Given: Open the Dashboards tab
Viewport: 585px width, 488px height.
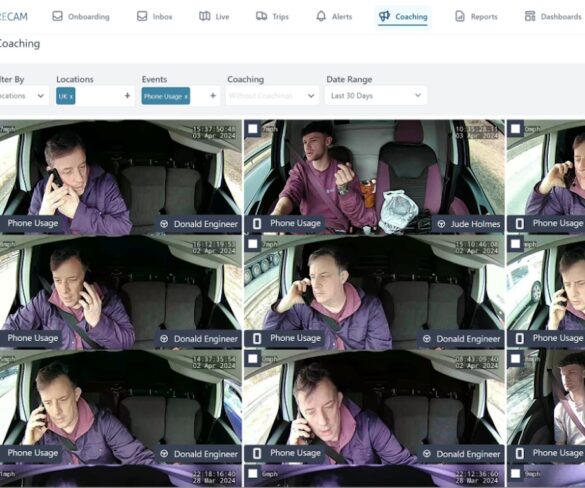Looking at the screenshot, I should 554,16.
